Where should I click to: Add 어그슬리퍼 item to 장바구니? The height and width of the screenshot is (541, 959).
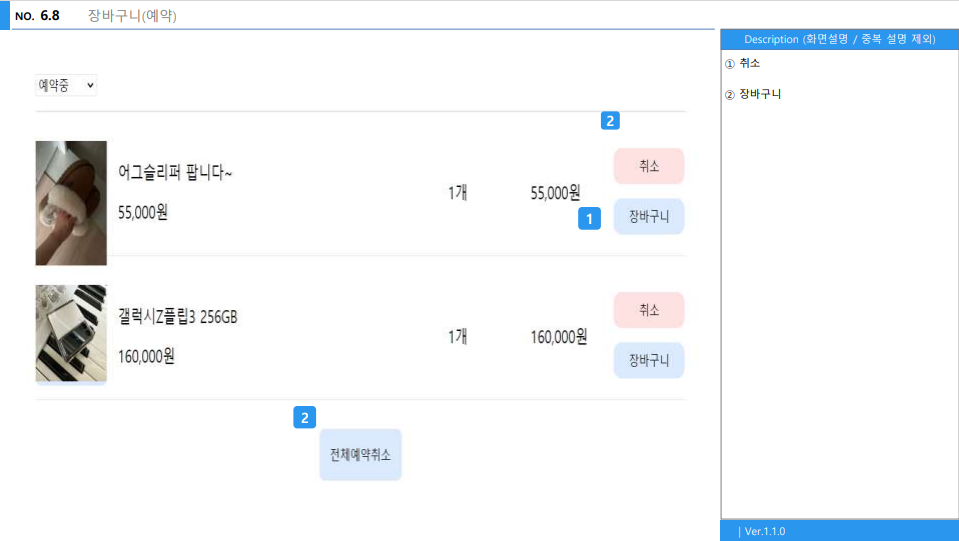click(648, 216)
